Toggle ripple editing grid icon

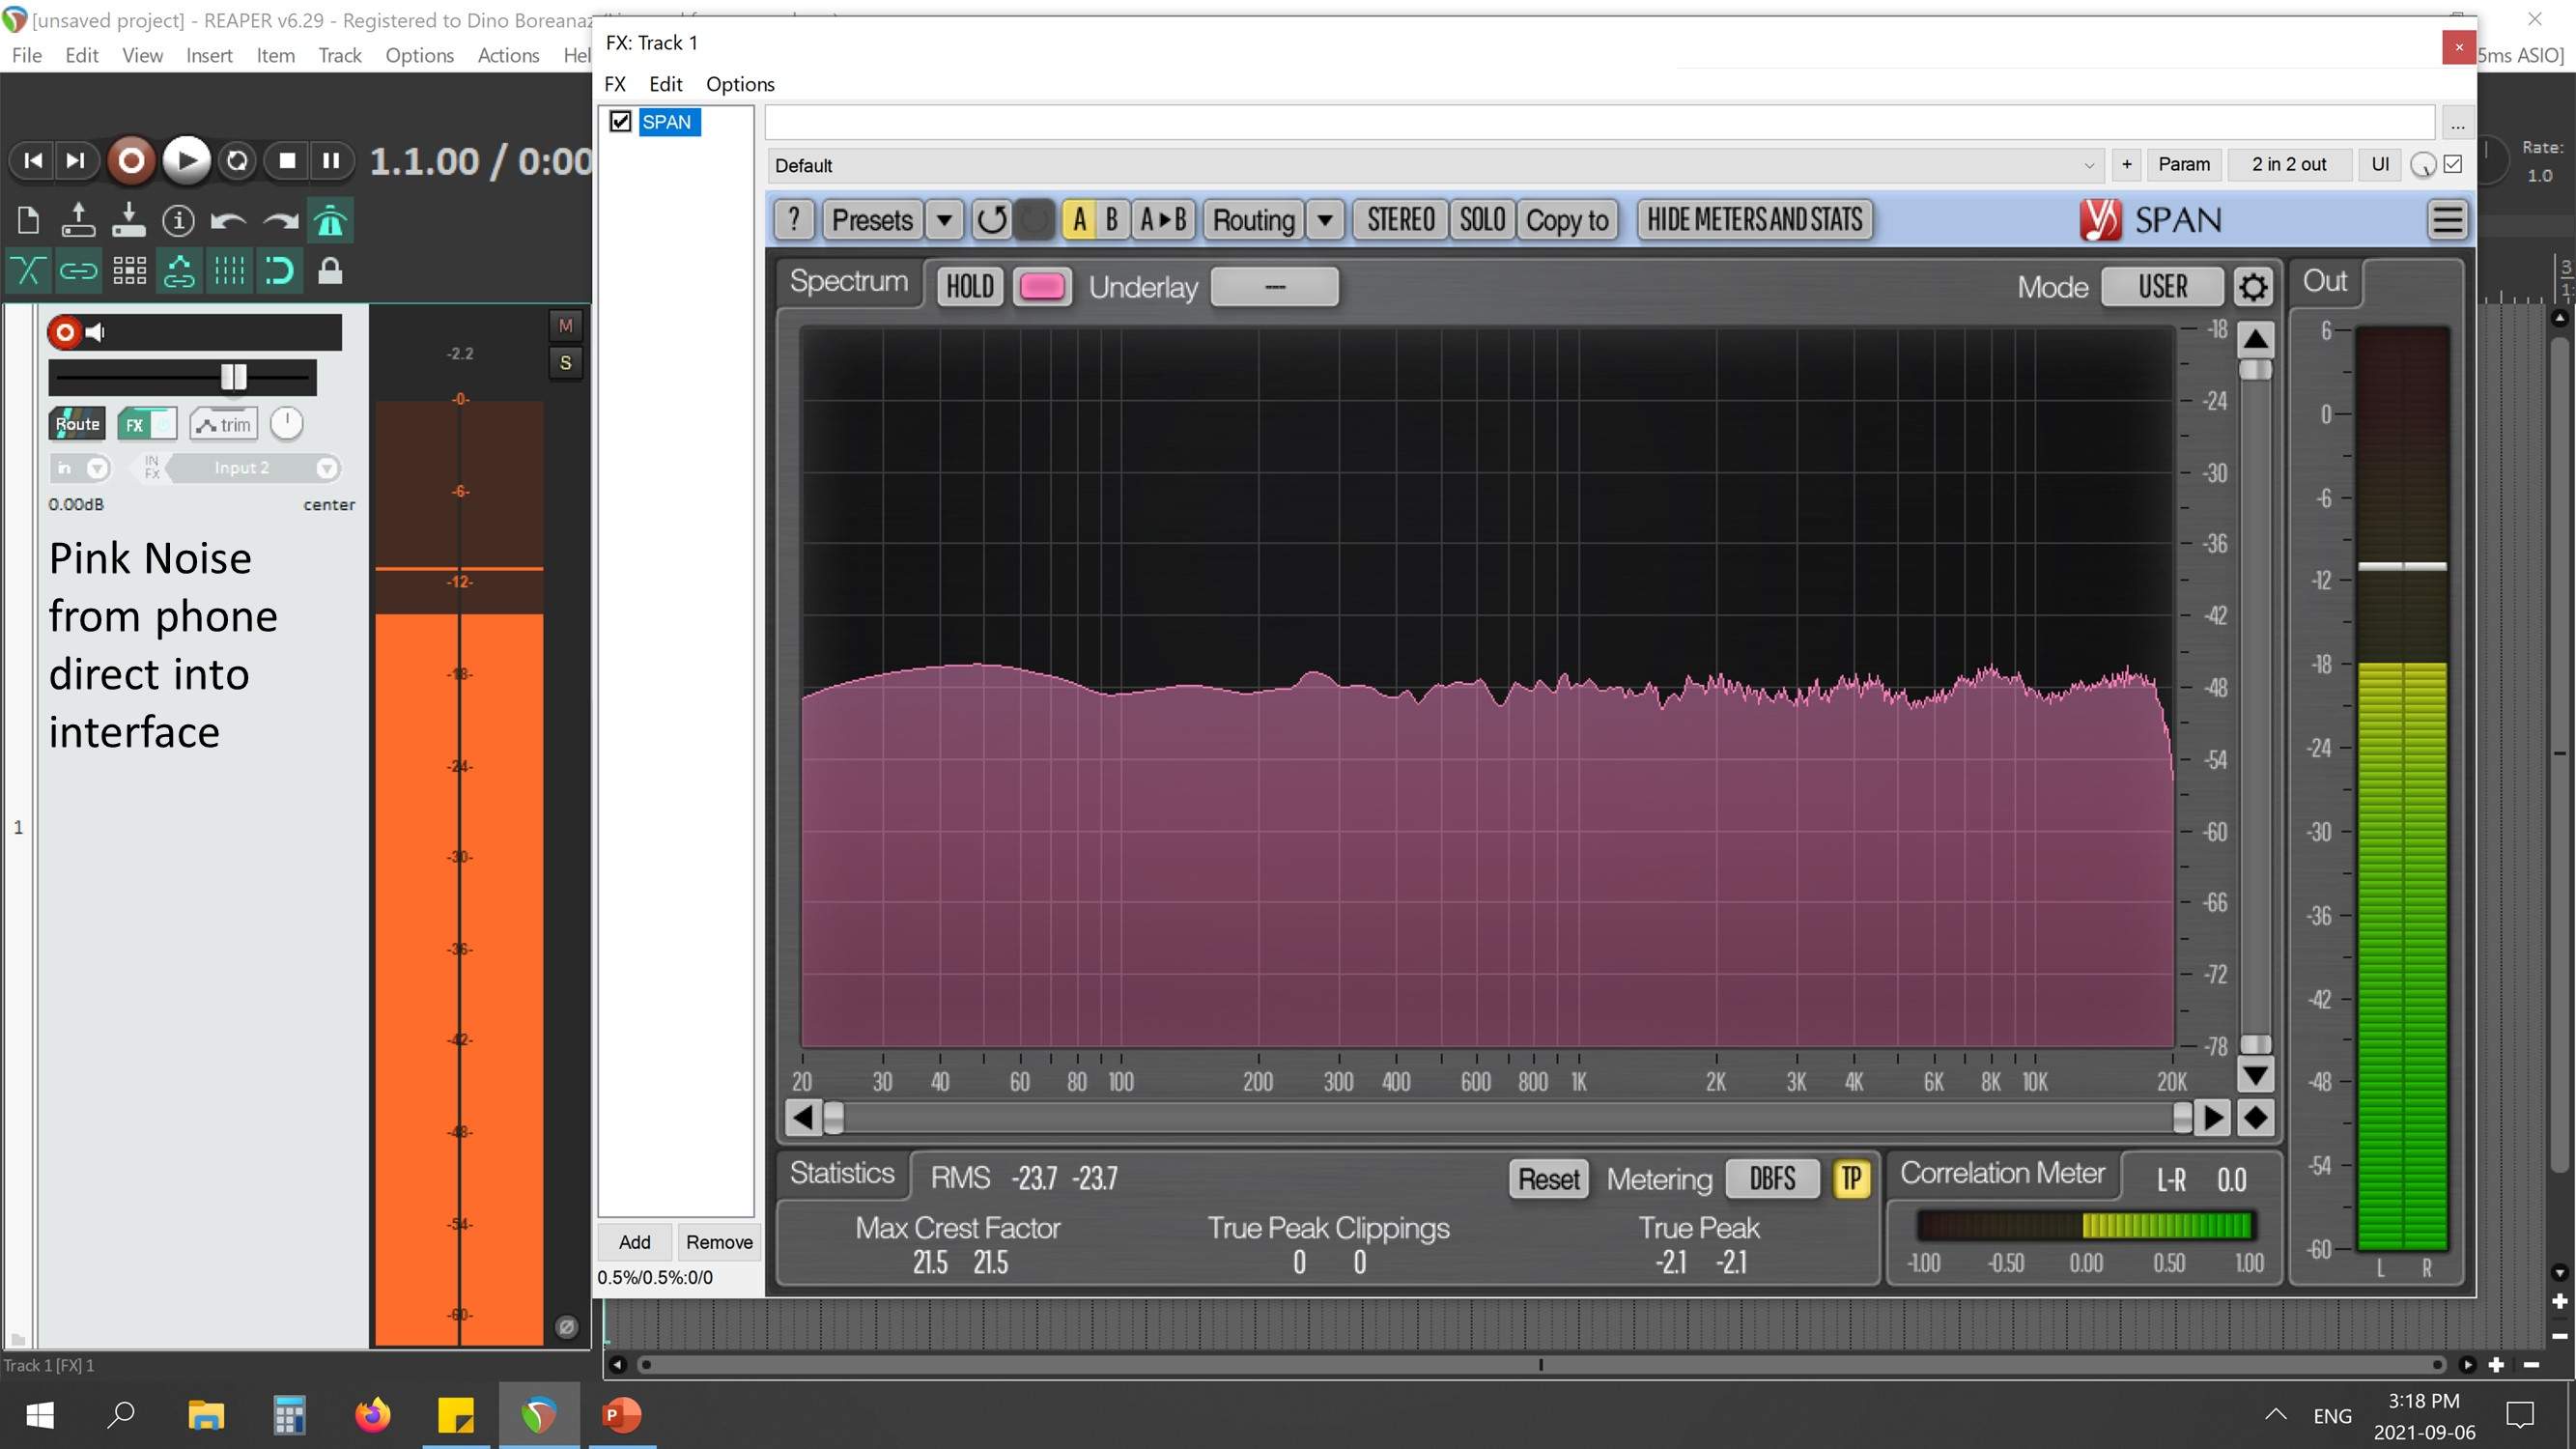click(x=129, y=271)
